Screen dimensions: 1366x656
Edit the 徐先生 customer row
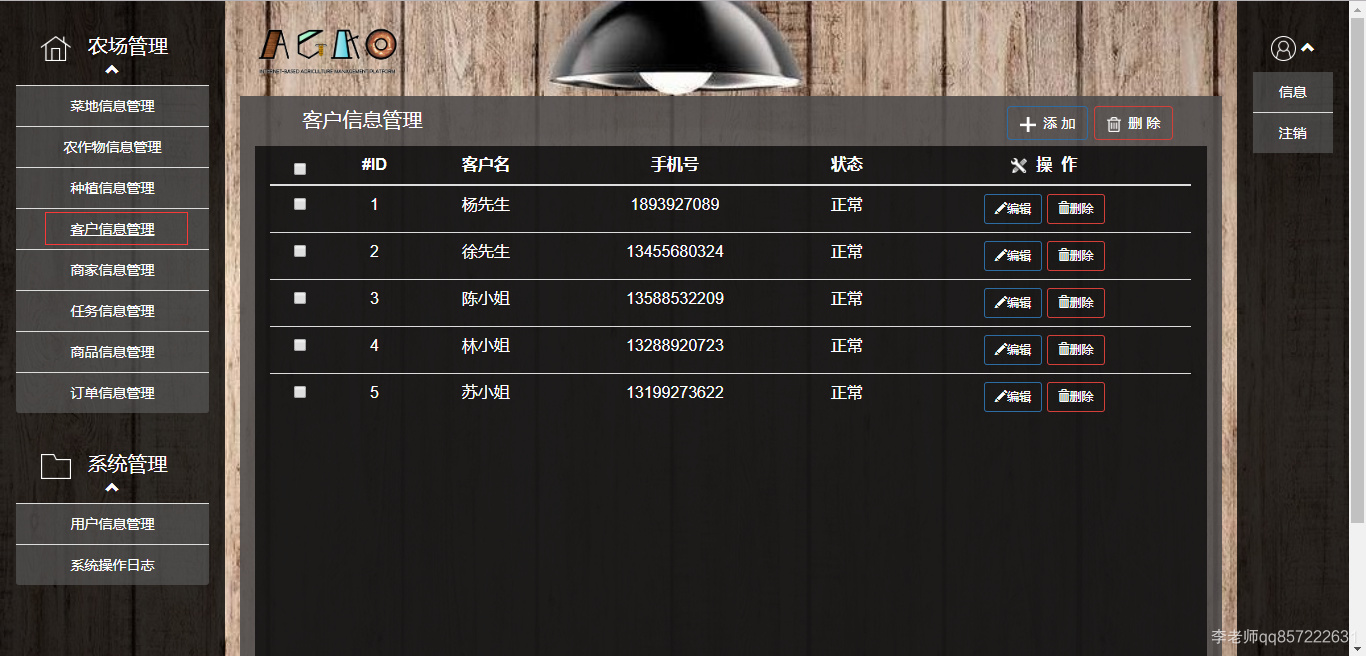click(x=1013, y=256)
